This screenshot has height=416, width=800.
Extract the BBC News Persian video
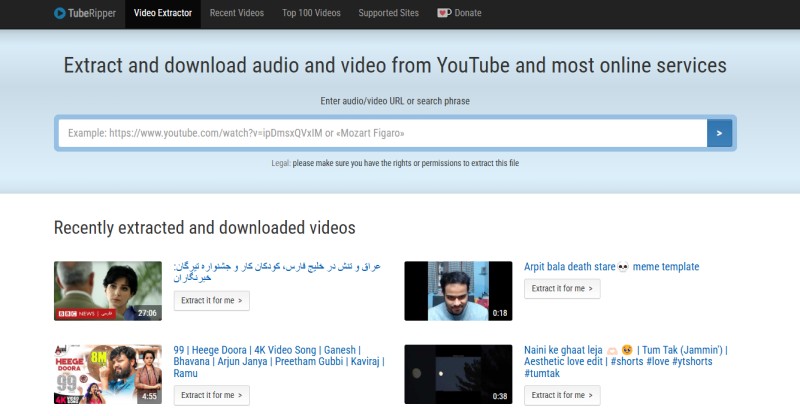tap(211, 301)
